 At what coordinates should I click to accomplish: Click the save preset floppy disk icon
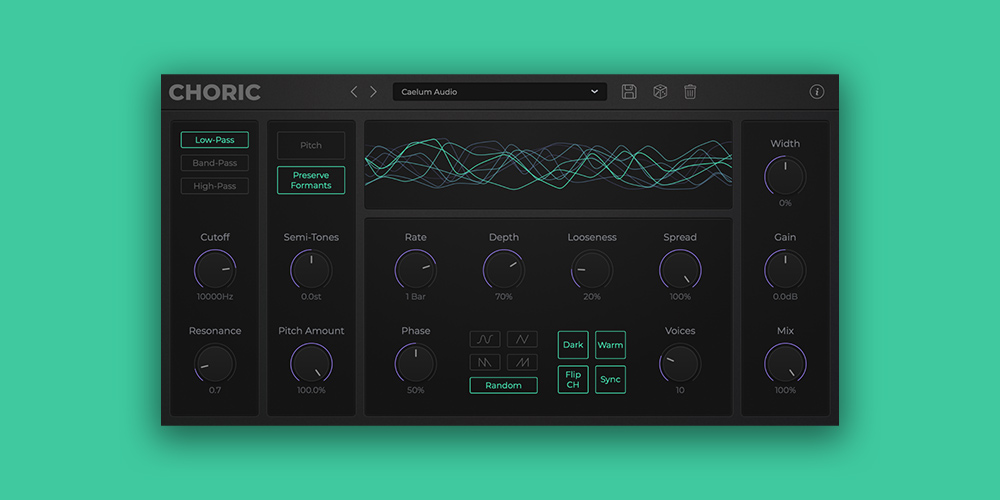point(629,92)
